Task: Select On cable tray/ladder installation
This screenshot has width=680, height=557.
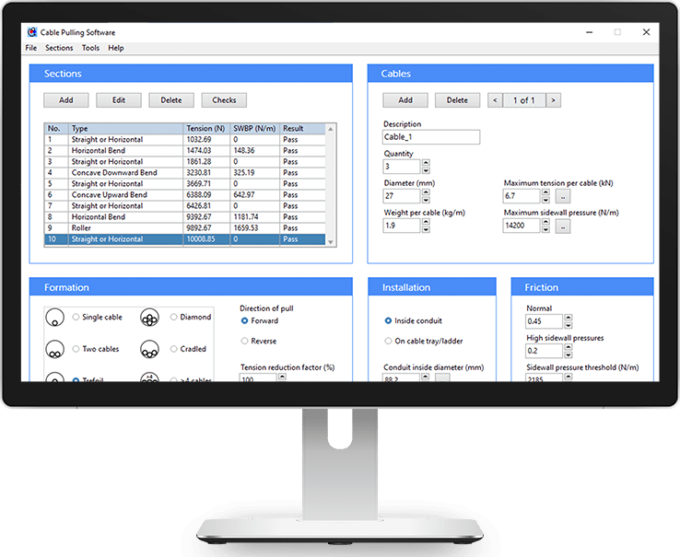Action: coord(388,341)
